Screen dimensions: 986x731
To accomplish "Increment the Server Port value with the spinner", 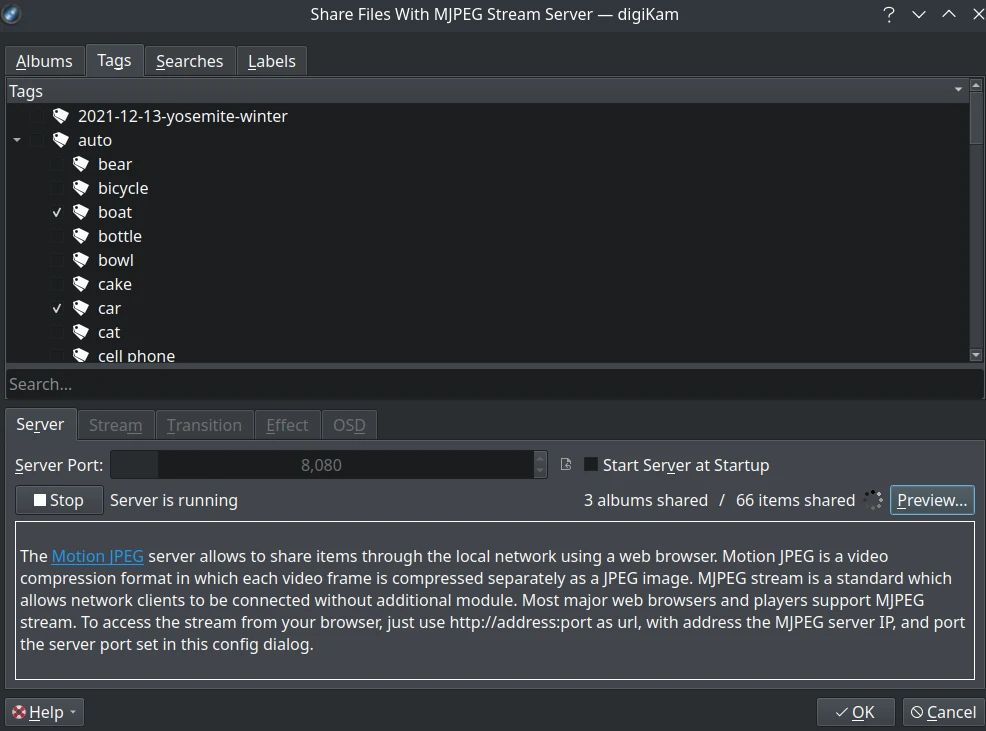I will tap(540, 458).
